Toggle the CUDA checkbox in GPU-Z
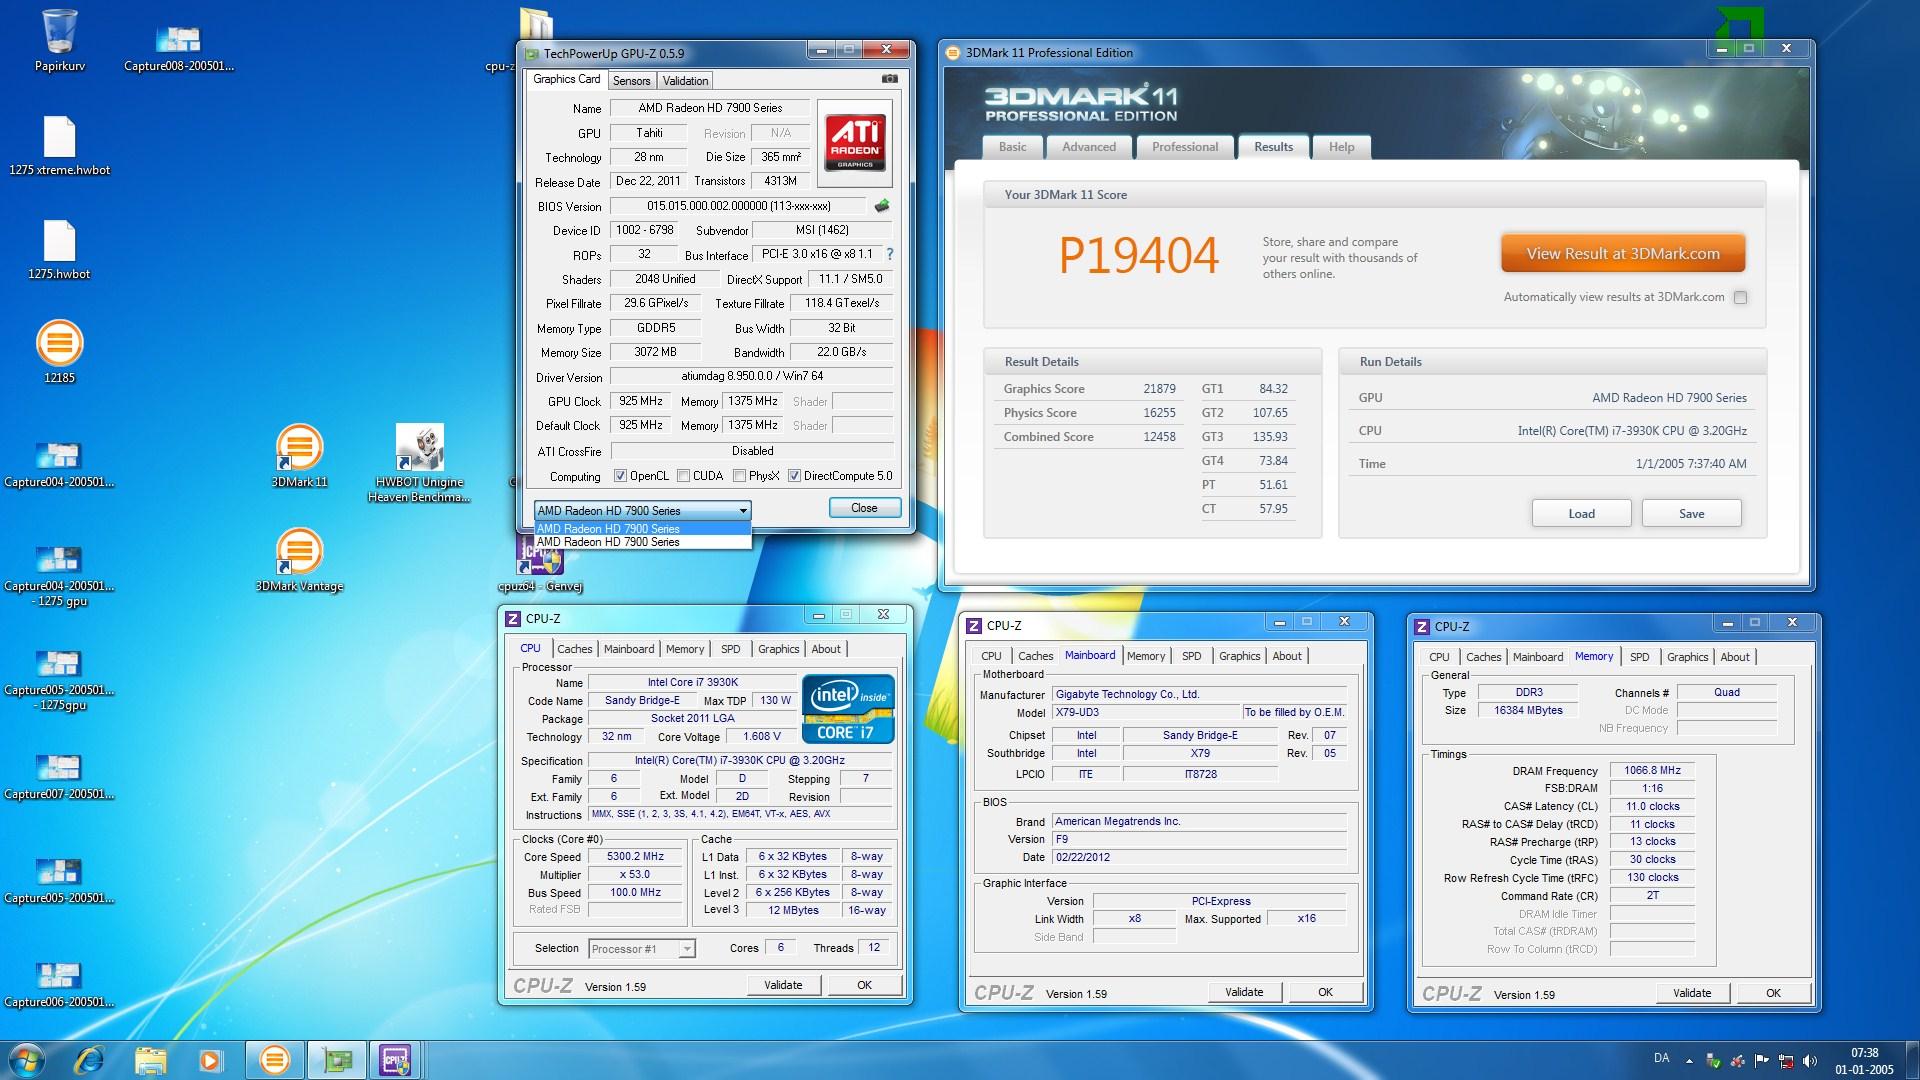1920x1080 pixels. (x=684, y=476)
